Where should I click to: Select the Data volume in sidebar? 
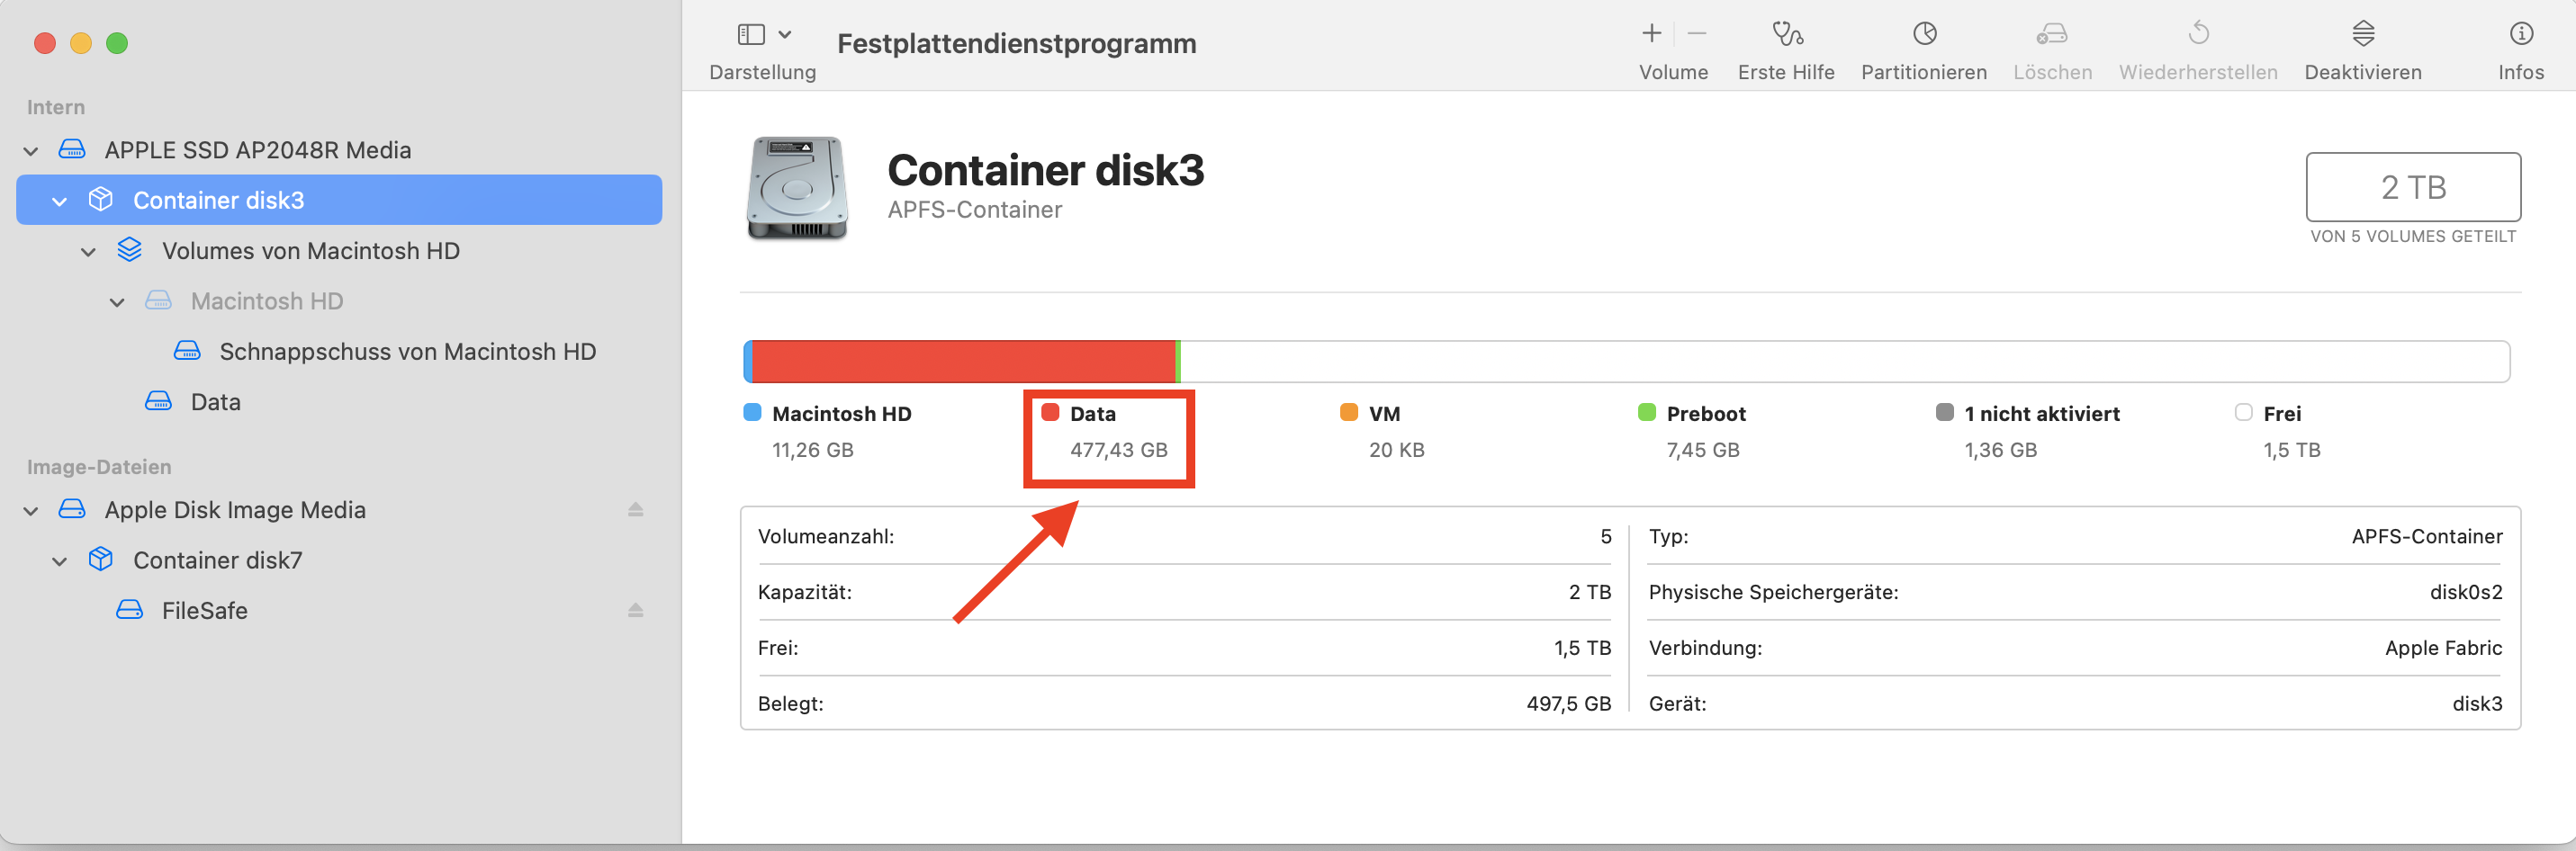(215, 402)
